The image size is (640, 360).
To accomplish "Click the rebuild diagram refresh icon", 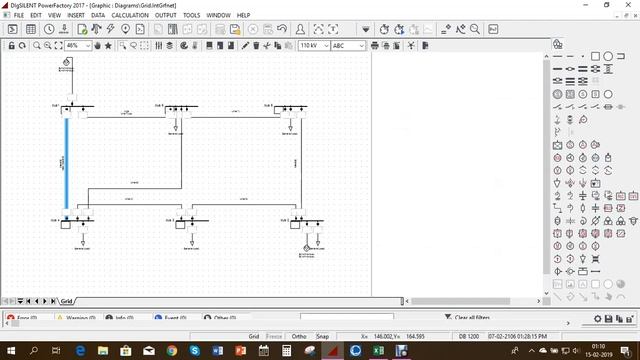I will (22, 46).
